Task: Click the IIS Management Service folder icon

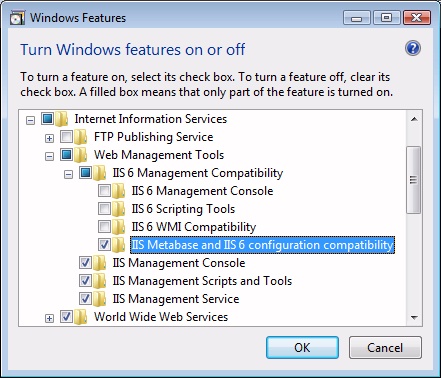Action: [99, 299]
